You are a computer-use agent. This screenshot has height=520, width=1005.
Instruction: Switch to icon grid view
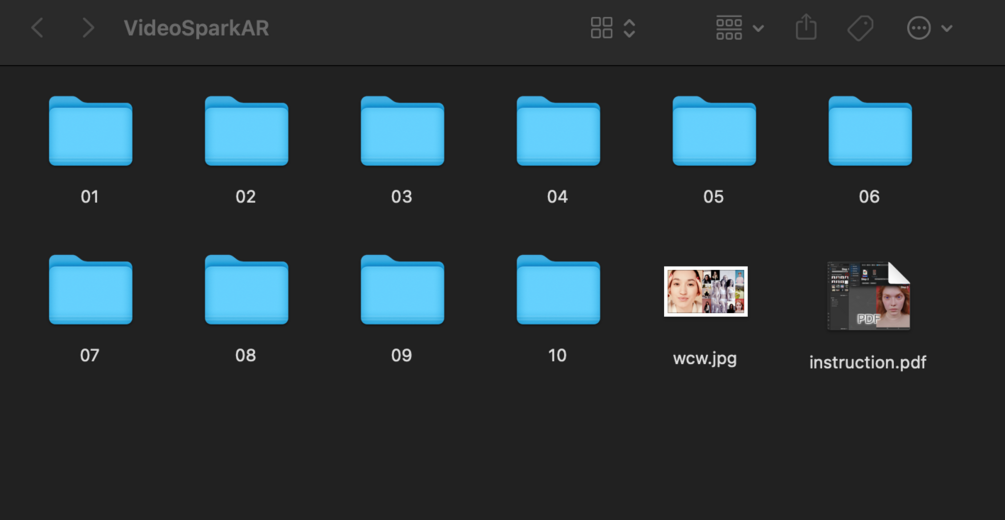pyautogui.click(x=601, y=28)
